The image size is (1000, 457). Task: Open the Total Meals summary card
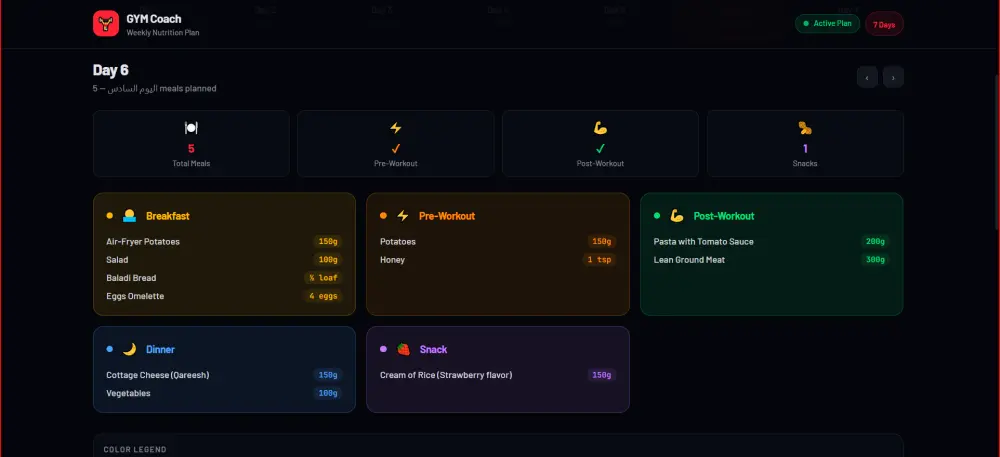point(191,143)
